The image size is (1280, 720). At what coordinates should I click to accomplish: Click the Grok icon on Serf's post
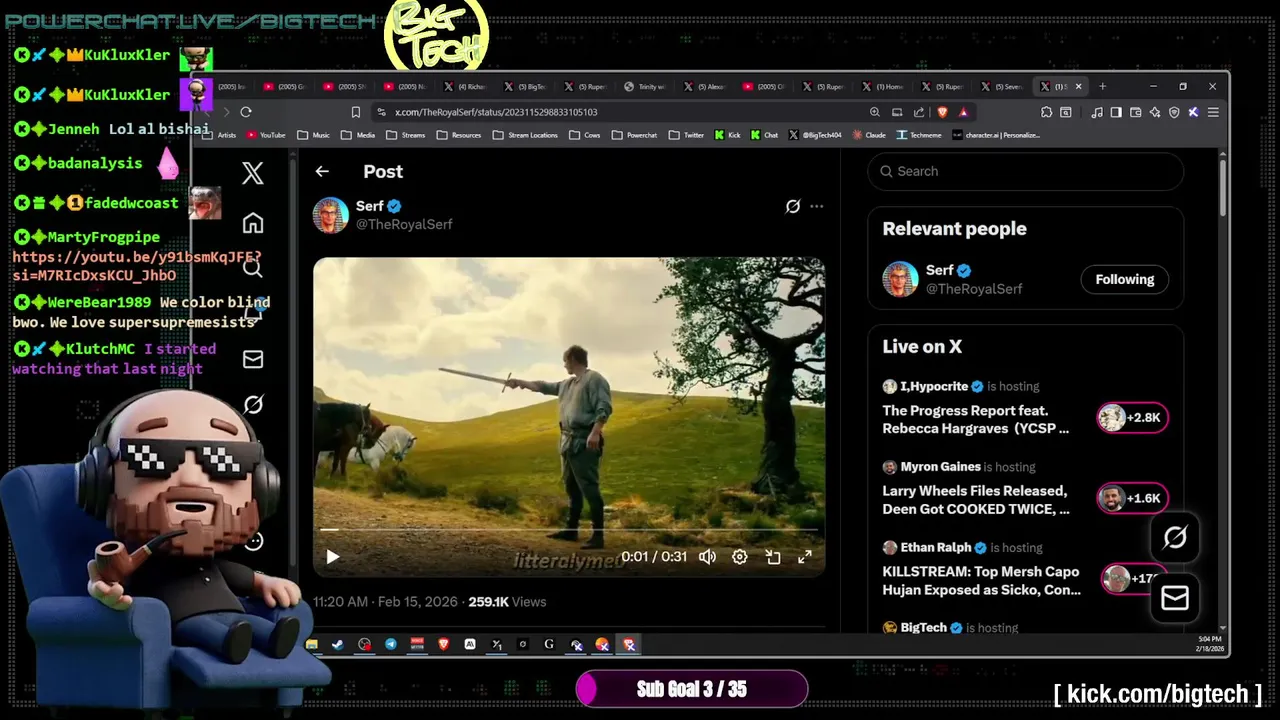pyautogui.click(x=793, y=206)
